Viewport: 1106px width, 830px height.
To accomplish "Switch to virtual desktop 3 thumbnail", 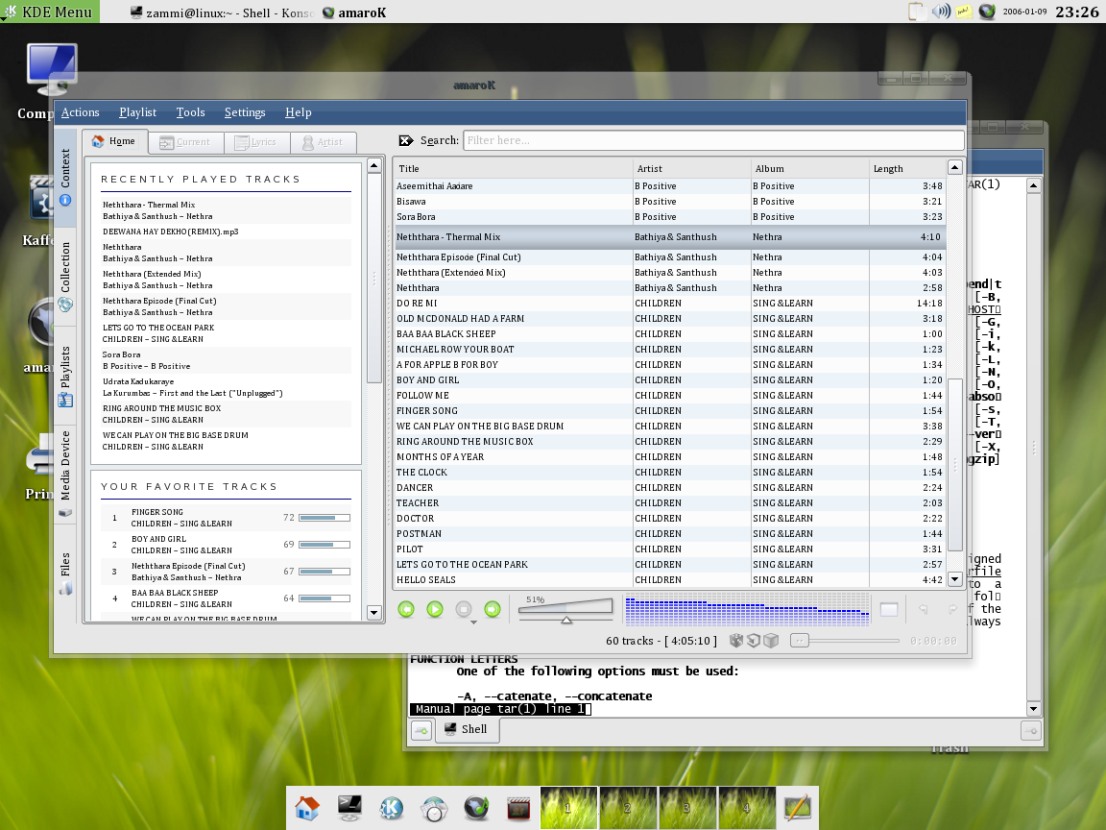I will click(x=687, y=807).
